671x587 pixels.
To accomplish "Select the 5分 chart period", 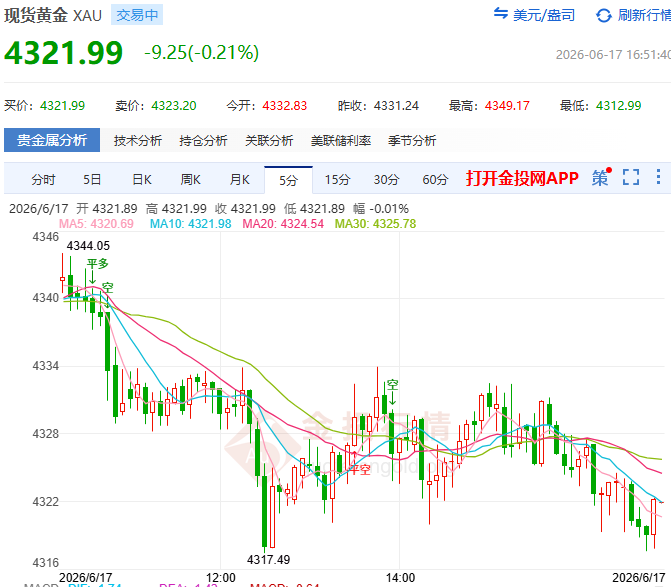I will [x=288, y=180].
